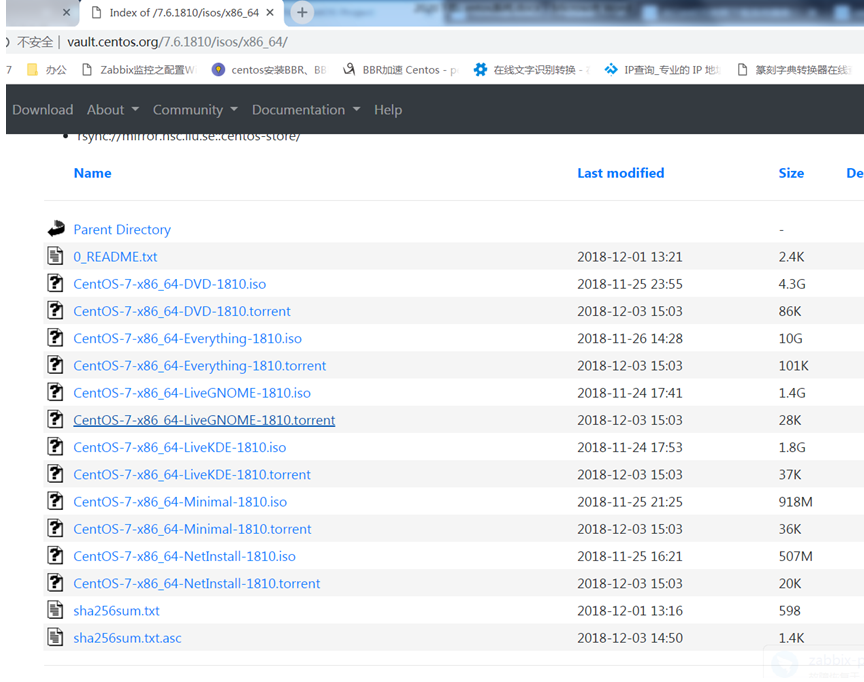Viewport: 864px width, 682px height.
Task: Open CentOS-7-x86_64-DVD-1810.torrent link
Action: [x=182, y=311]
